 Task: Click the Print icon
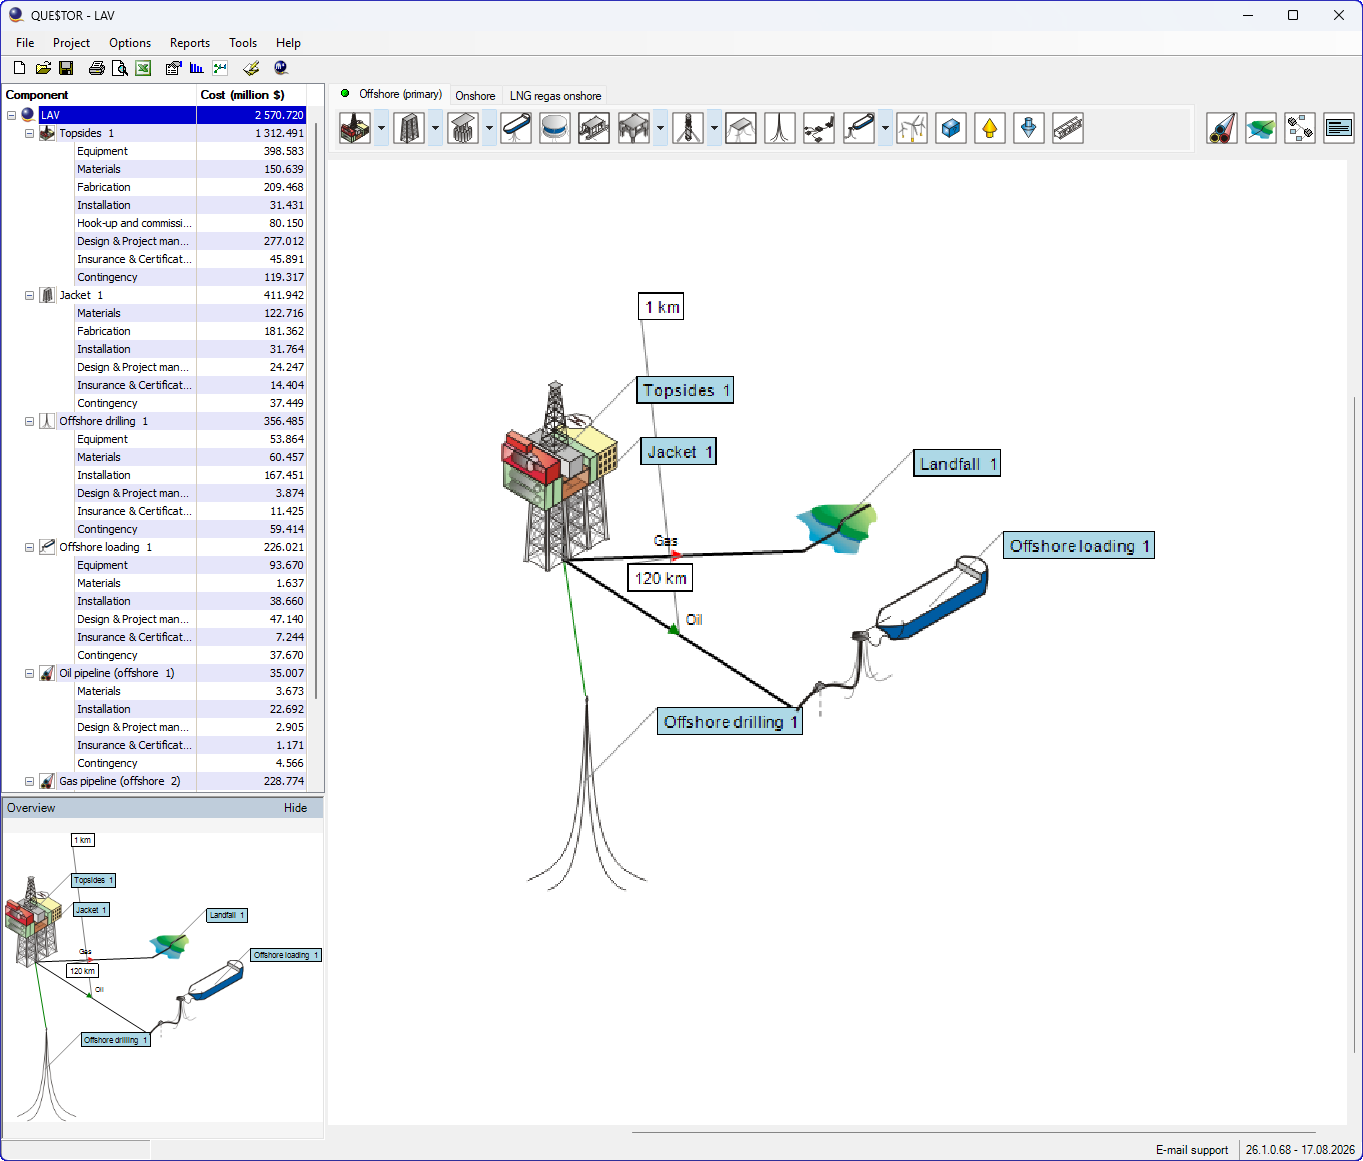(x=97, y=68)
